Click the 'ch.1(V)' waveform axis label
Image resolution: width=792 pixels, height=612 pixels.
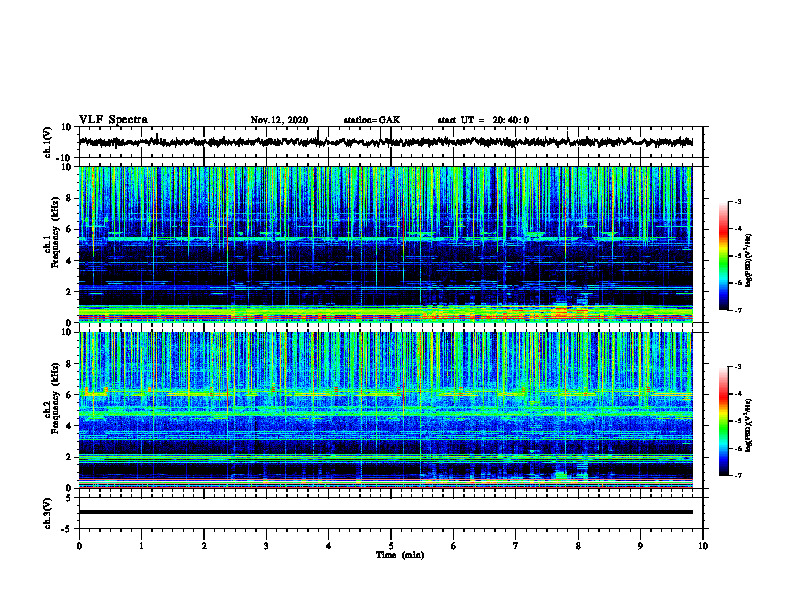[x=48, y=142]
